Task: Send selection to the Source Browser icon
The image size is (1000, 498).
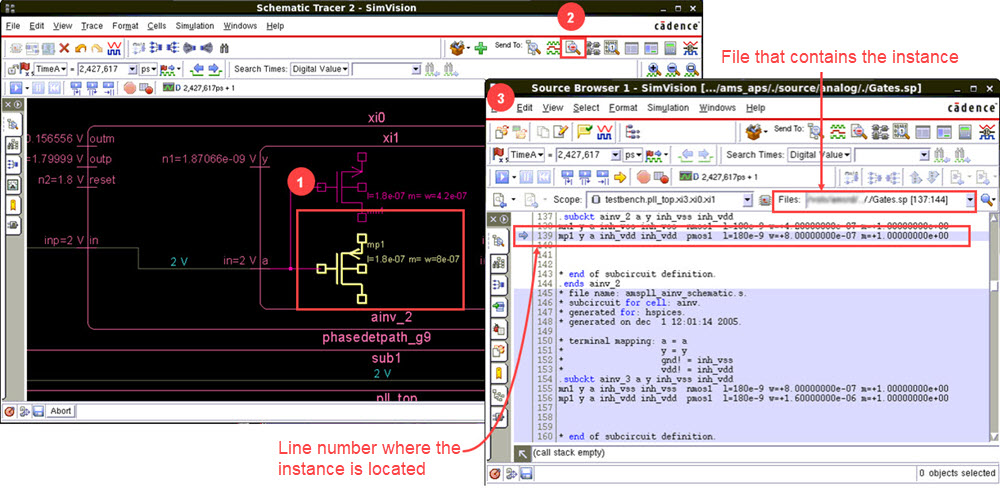Action: pos(574,47)
